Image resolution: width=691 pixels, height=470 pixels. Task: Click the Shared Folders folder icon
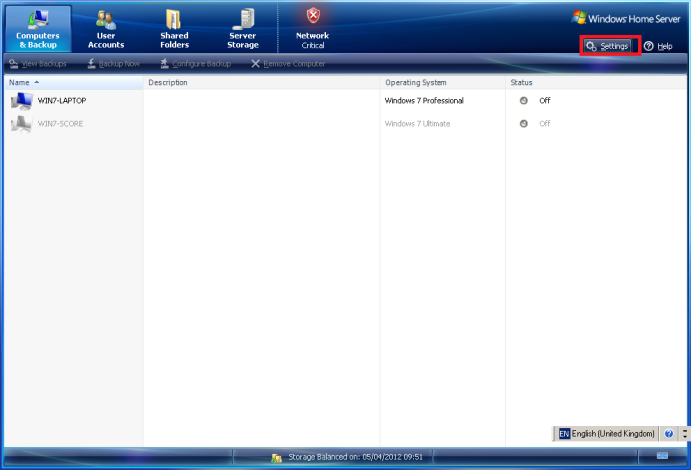pos(173,19)
